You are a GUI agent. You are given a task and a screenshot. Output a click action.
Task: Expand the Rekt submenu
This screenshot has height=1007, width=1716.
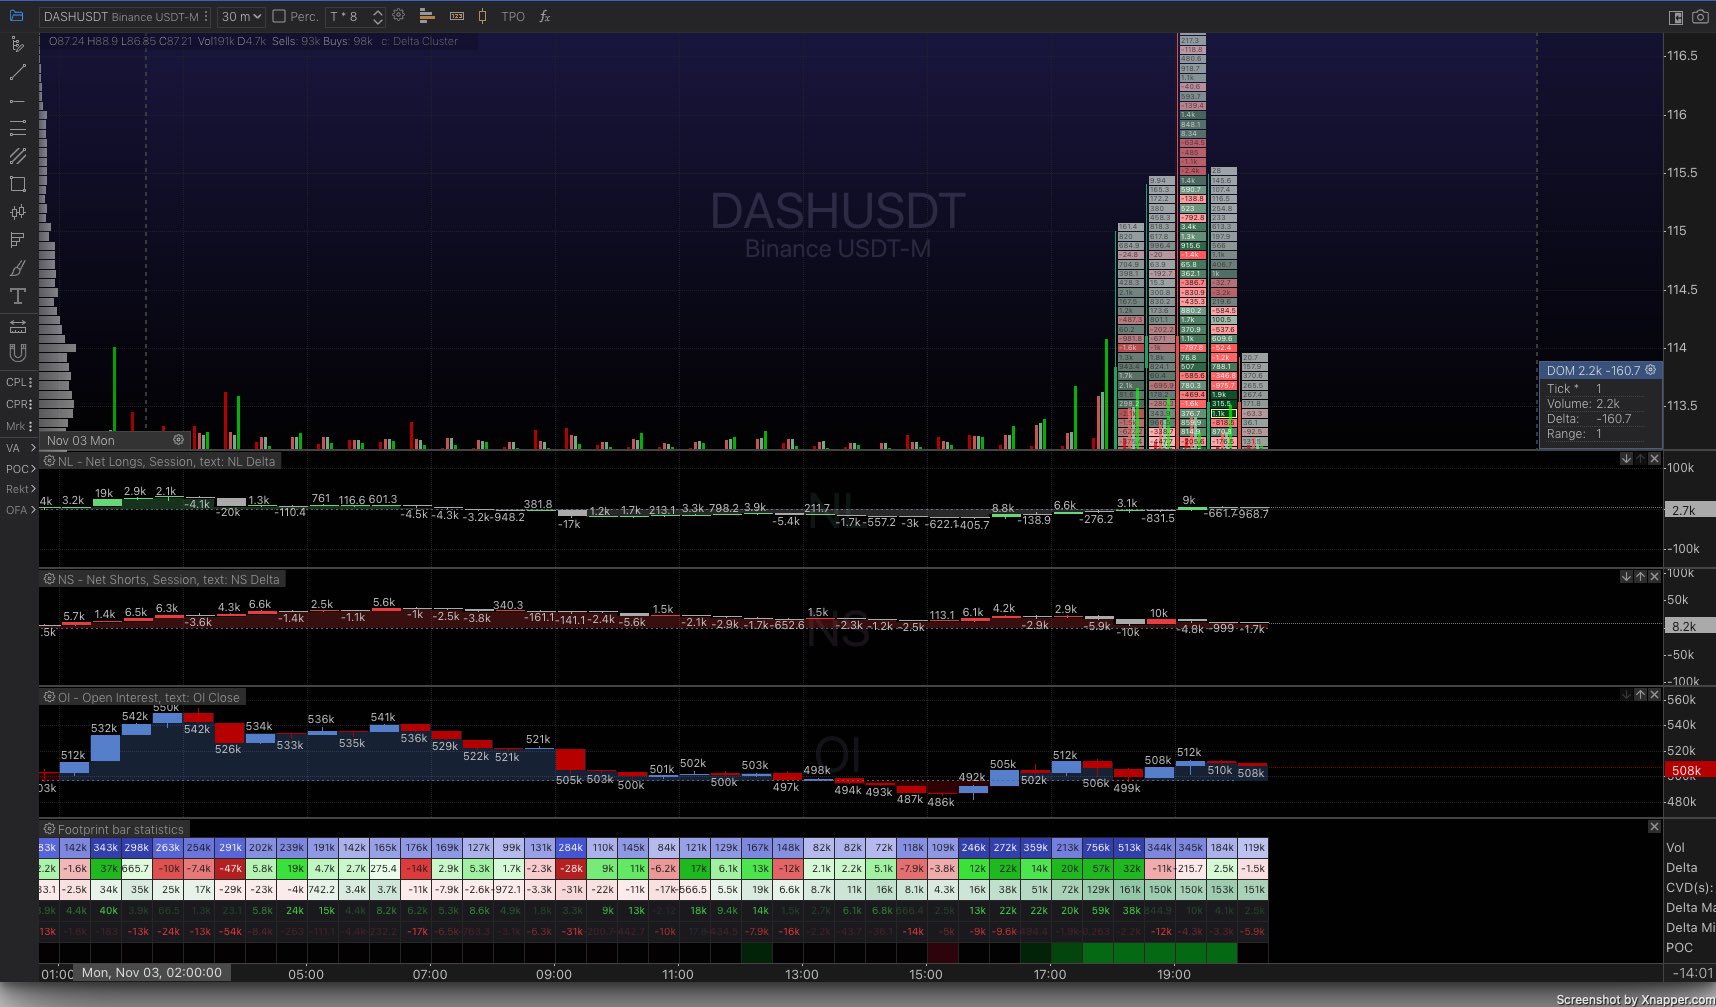pos(33,489)
